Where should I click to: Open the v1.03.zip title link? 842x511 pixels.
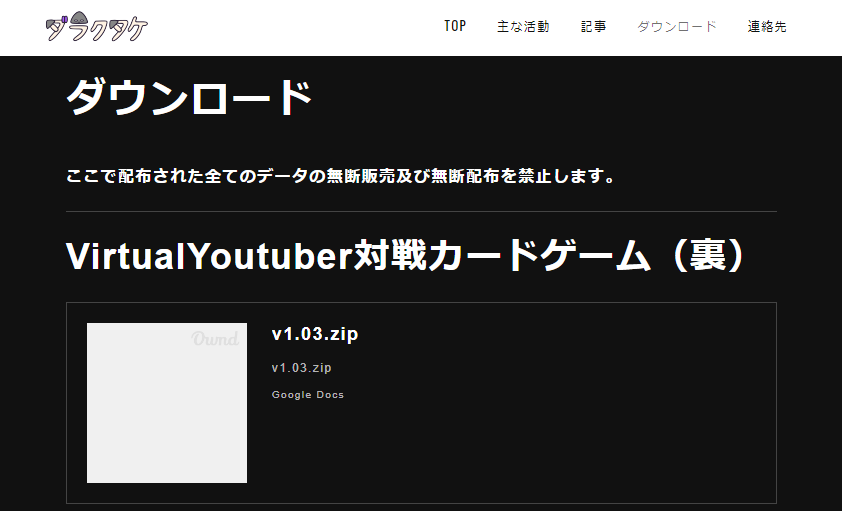tap(315, 334)
